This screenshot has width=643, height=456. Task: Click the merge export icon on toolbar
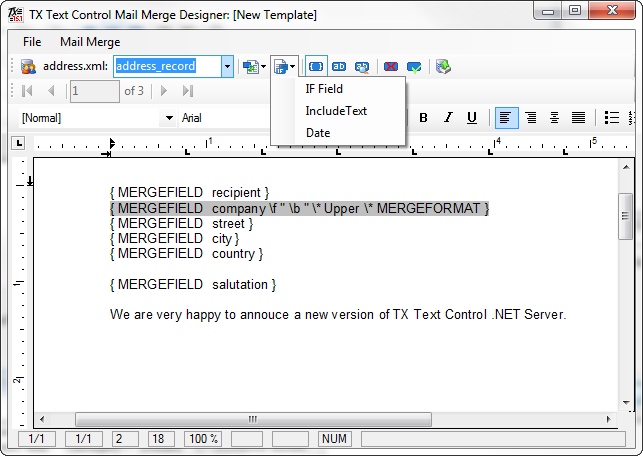click(x=443, y=67)
